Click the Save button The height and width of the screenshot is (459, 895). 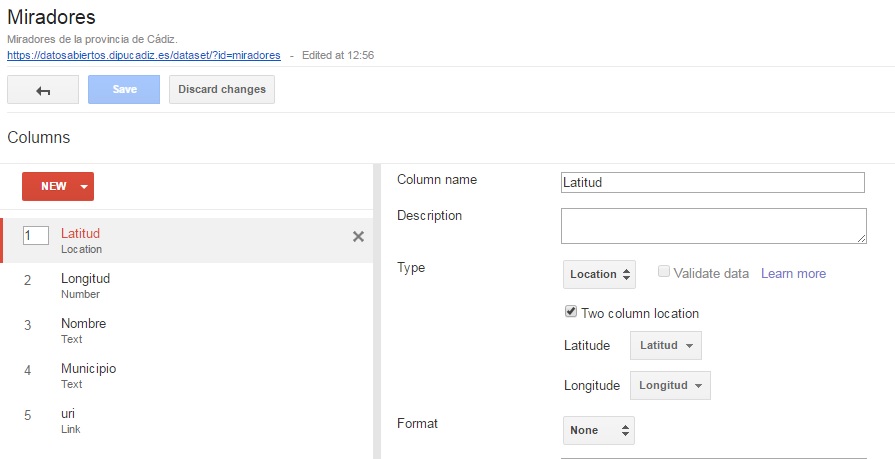(124, 90)
